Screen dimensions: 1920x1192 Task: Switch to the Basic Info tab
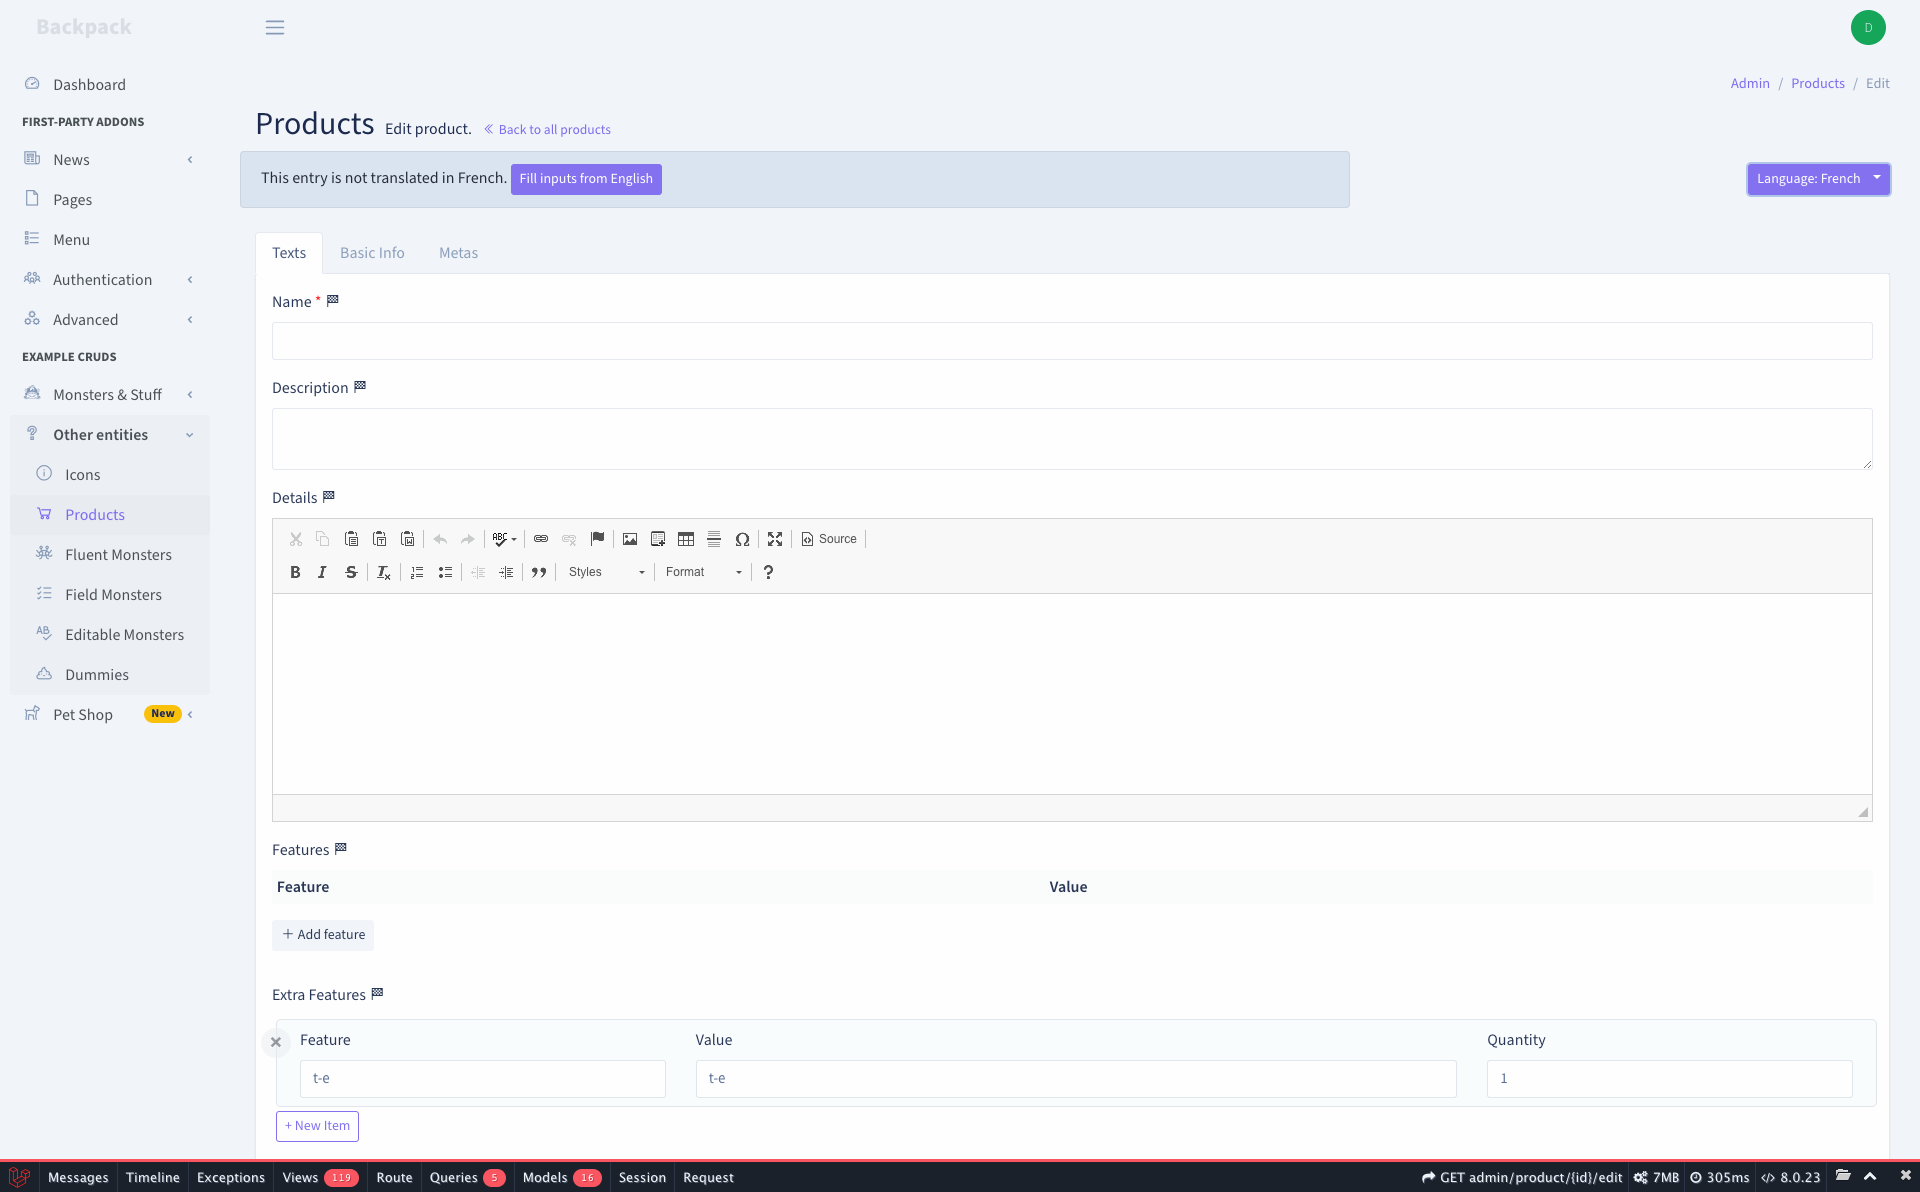pos(371,253)
